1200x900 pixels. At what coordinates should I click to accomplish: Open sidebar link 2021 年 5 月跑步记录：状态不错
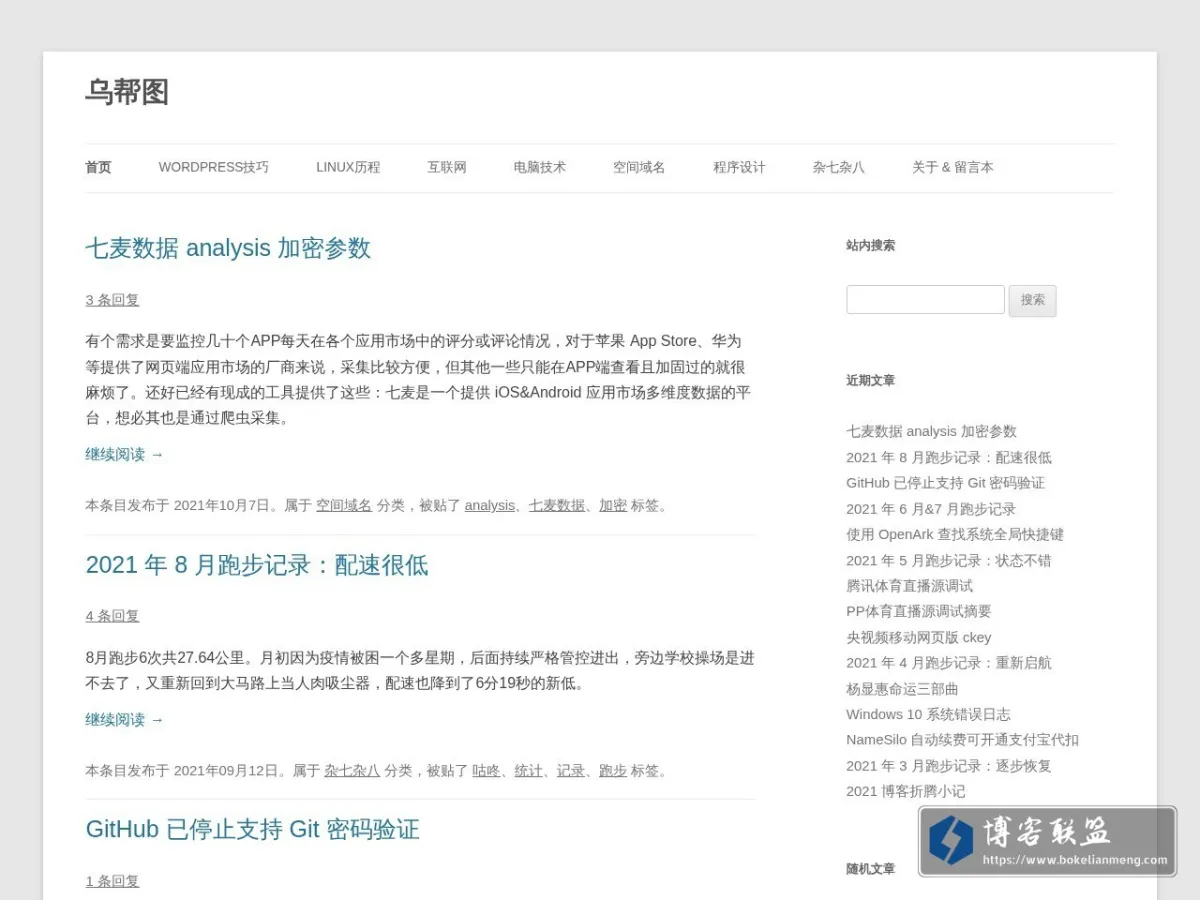[949, 560]
